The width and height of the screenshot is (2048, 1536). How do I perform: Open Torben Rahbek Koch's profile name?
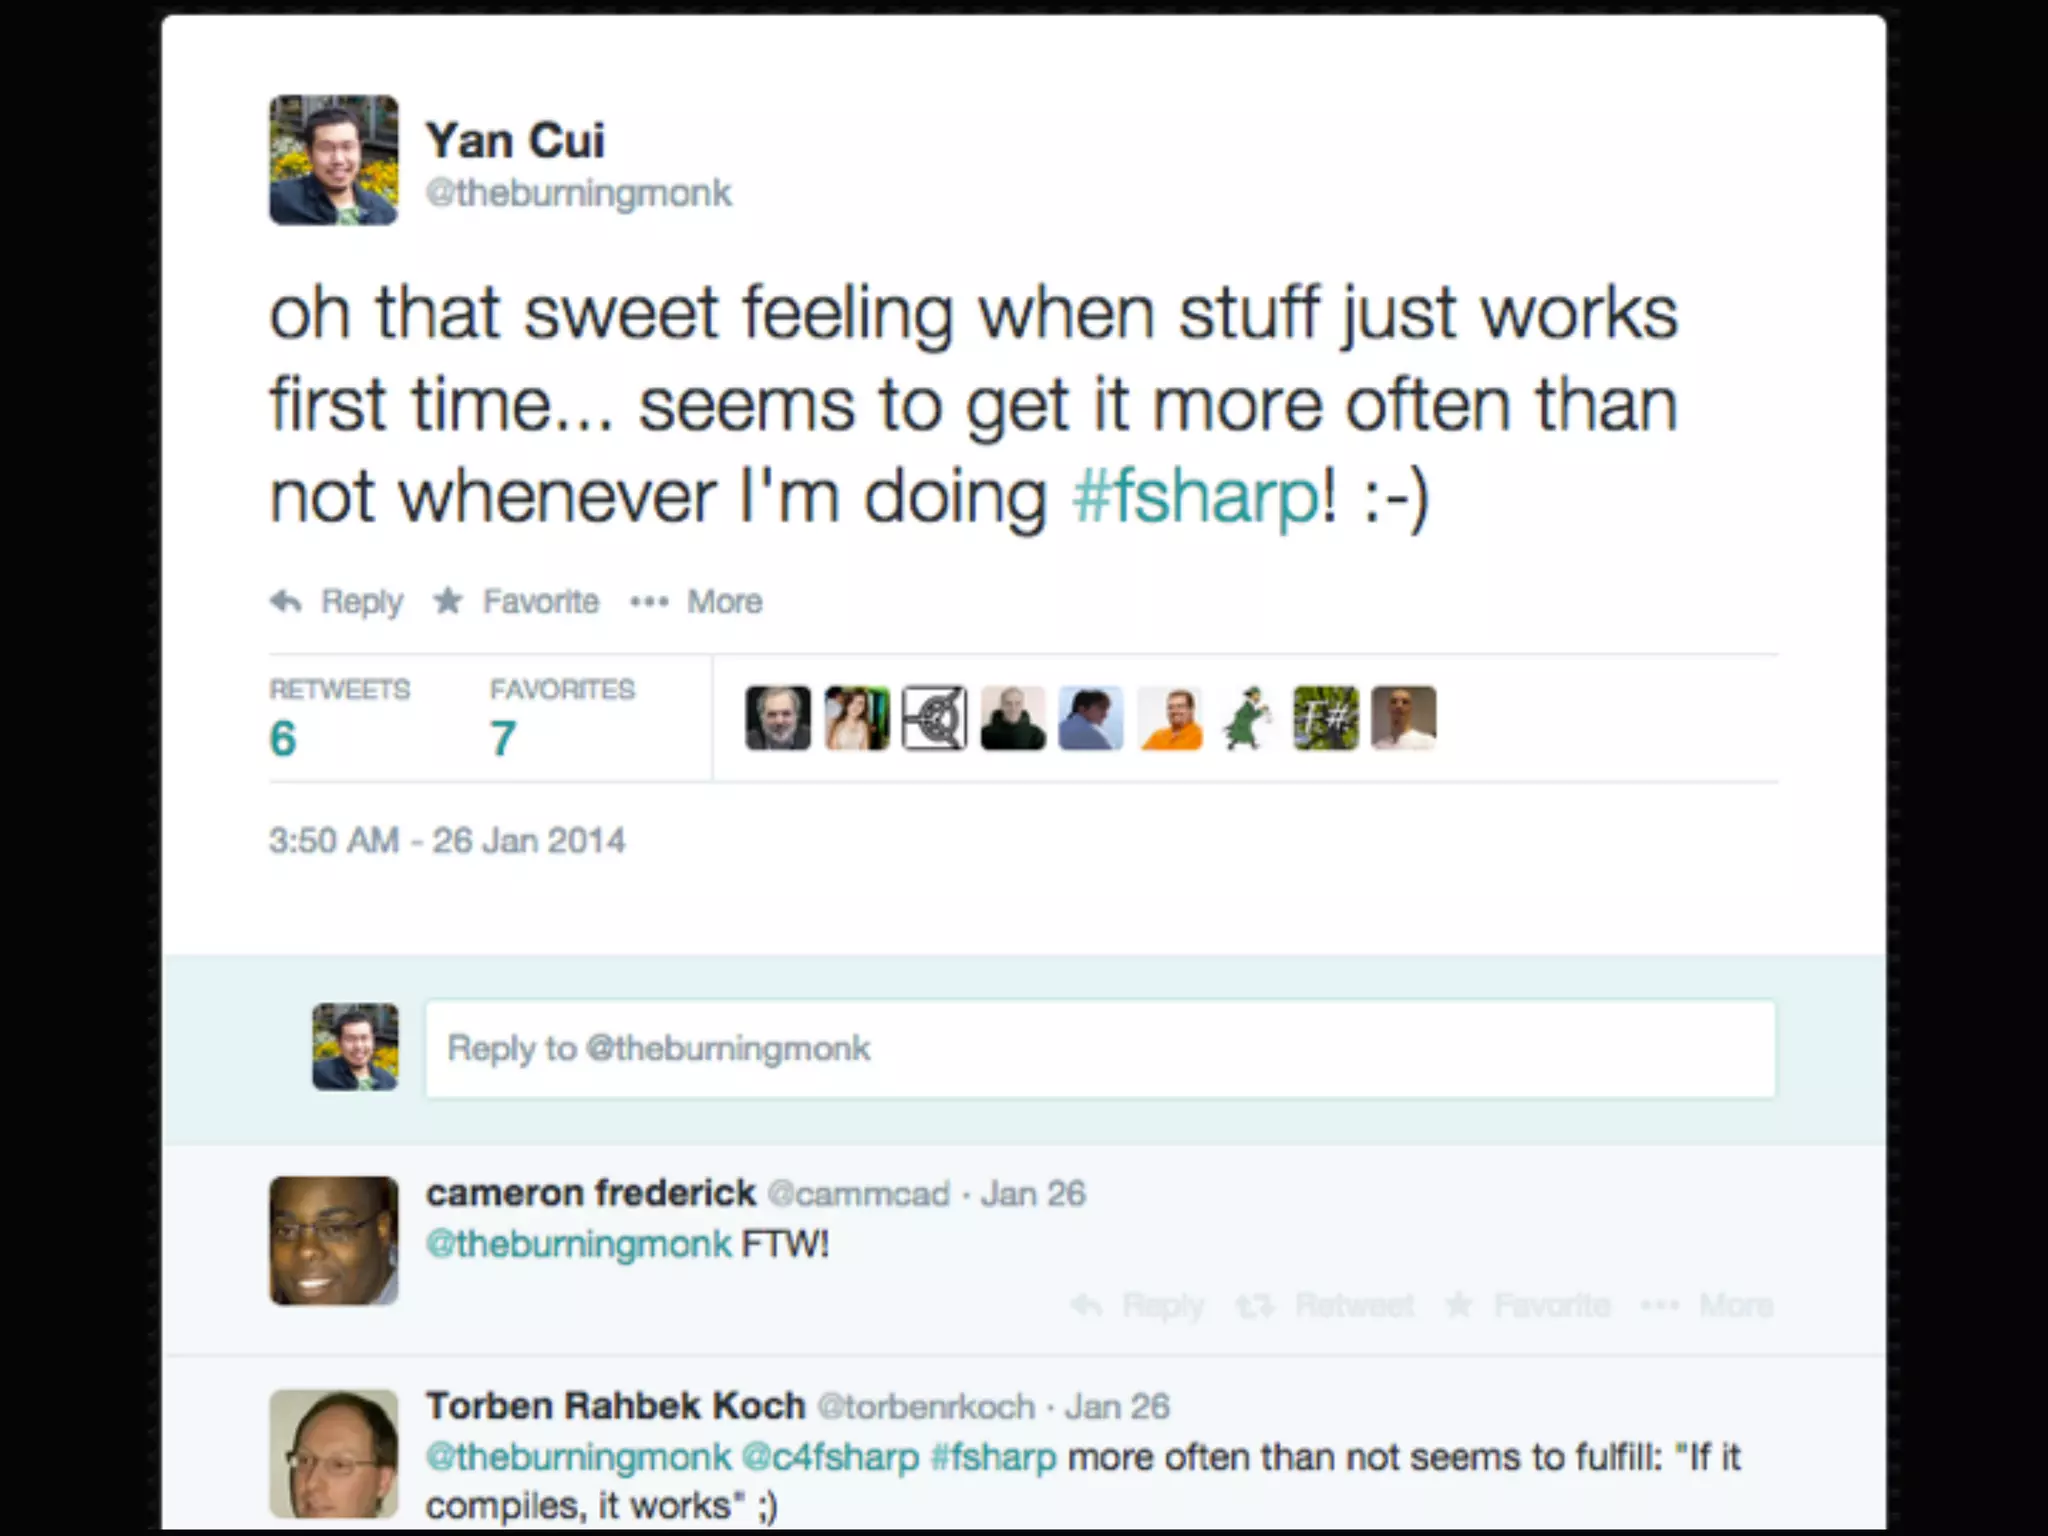(615, 1406)
